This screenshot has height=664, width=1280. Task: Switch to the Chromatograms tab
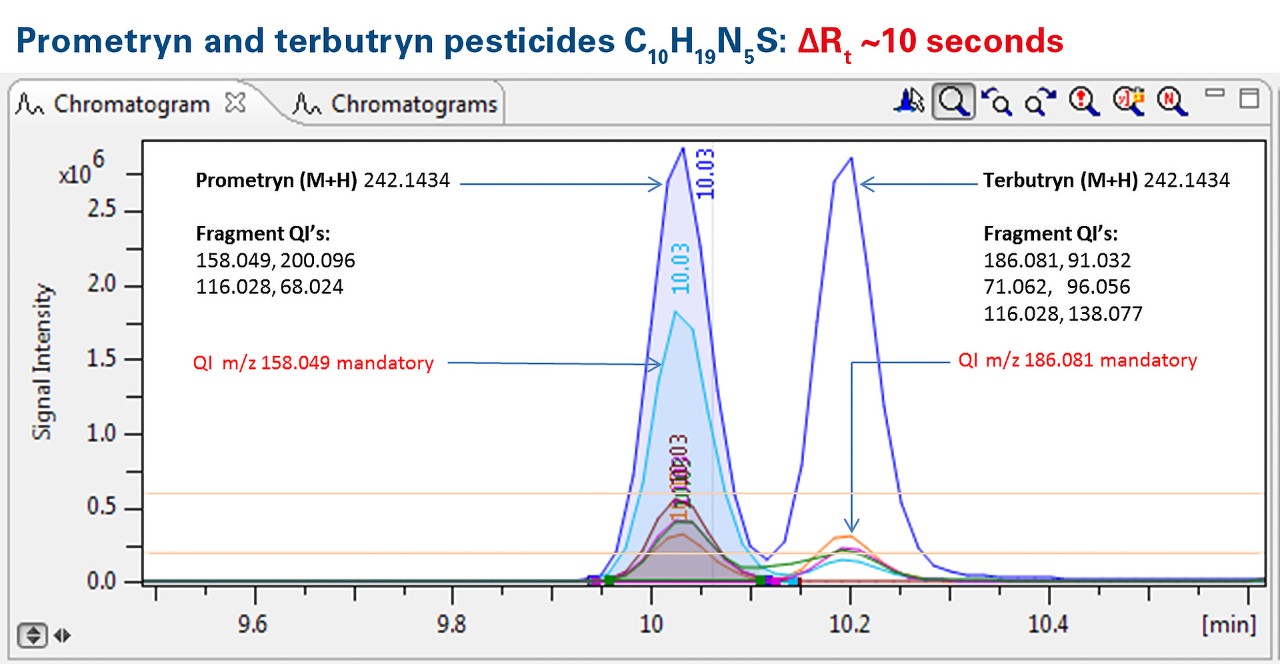point(410,103)
